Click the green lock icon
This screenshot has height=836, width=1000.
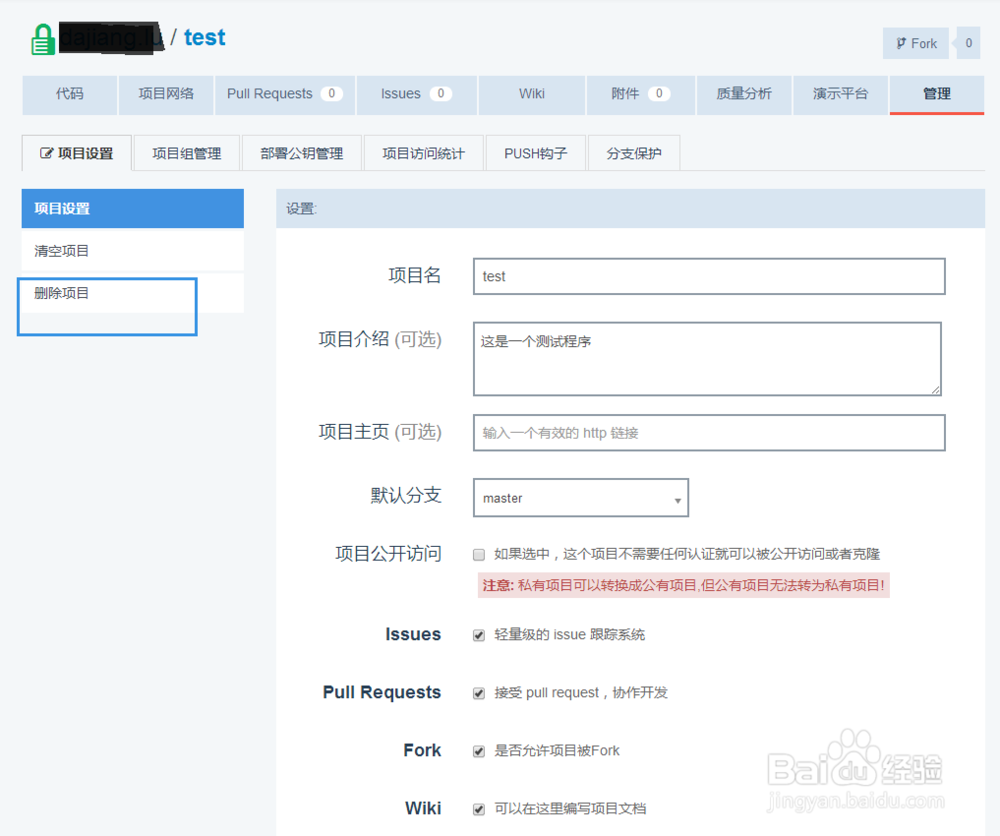pos(42,38)
